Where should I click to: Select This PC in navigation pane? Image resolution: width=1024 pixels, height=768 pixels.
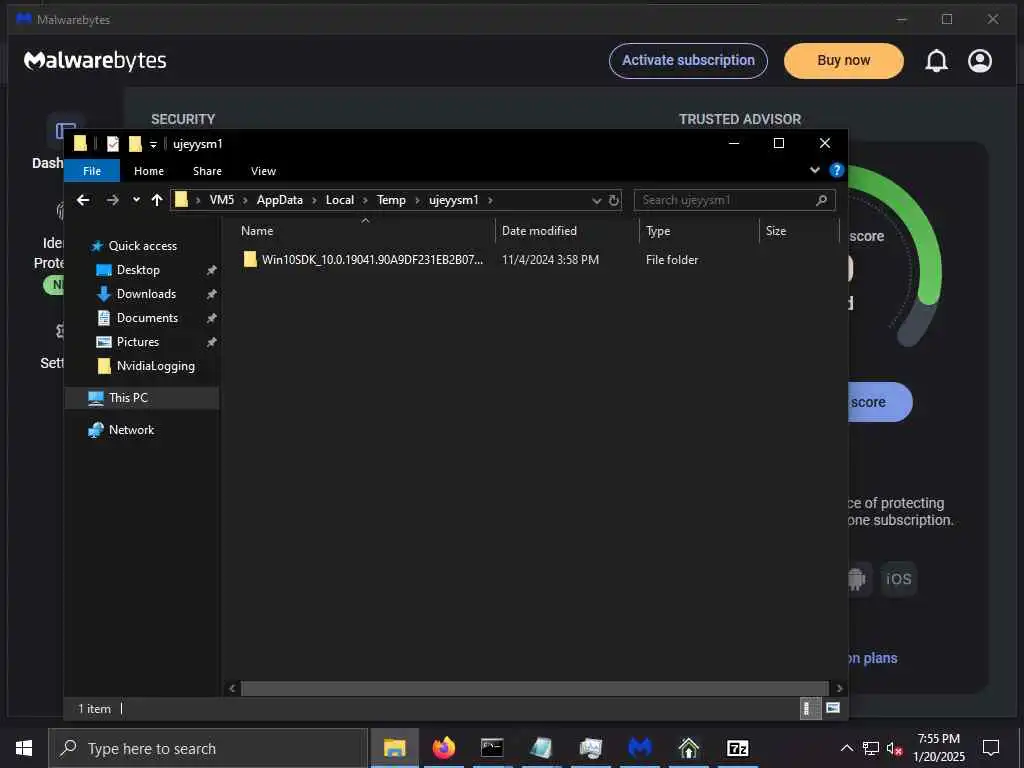[x=128, y=398]
